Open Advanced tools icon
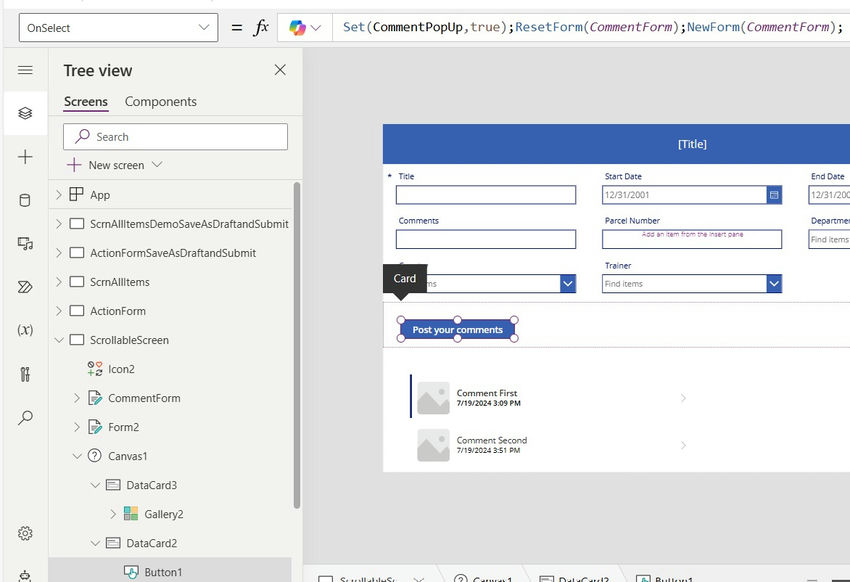Screen dimensions: 850x582 (x=25, y=374)
